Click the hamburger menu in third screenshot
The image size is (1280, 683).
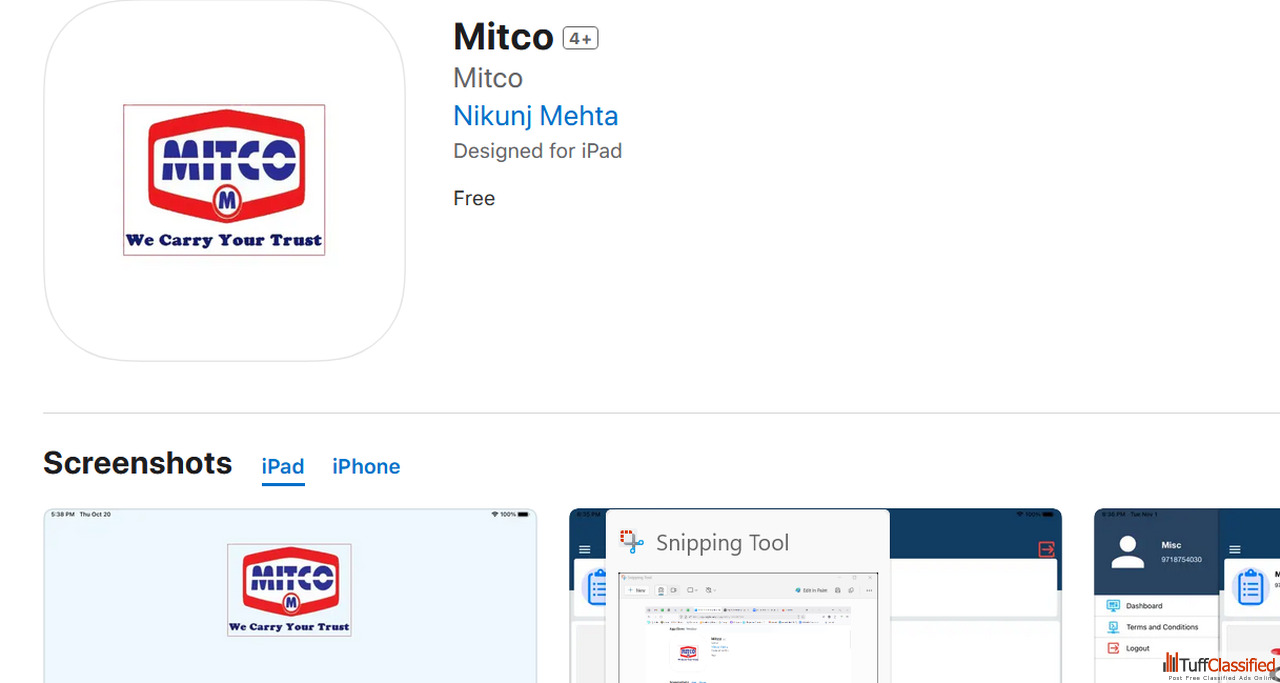(1235, 550)
